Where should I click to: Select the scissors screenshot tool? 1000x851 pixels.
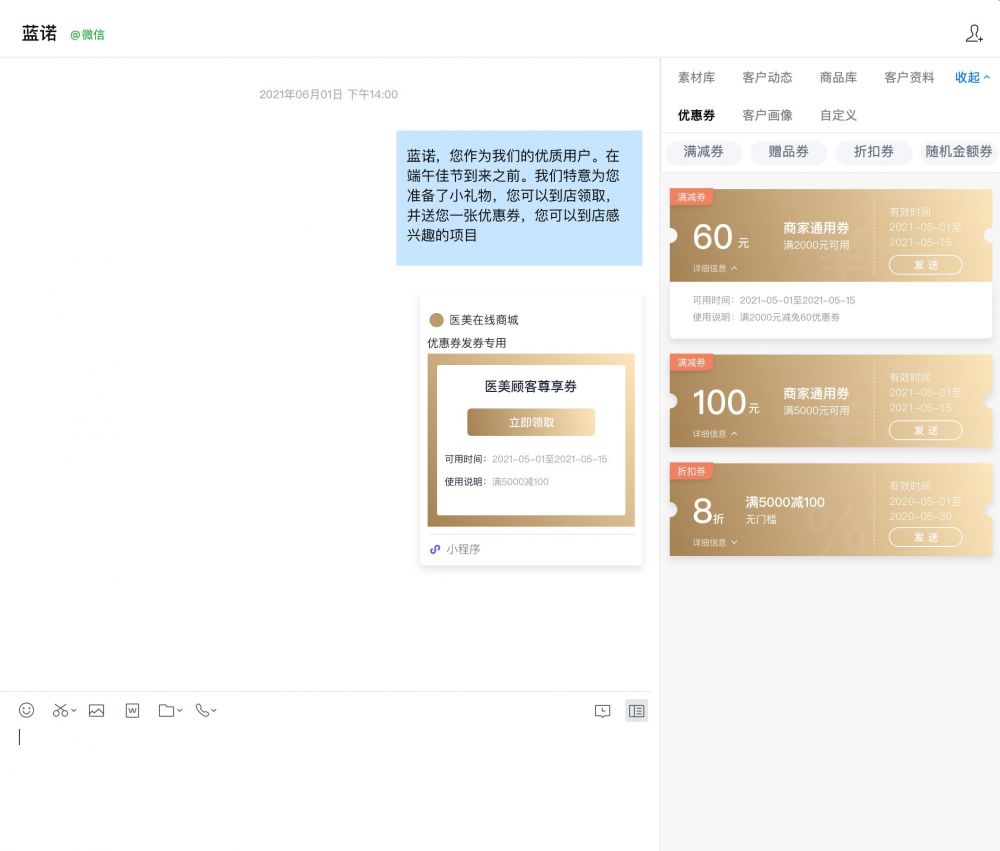[x=60, y=710]
